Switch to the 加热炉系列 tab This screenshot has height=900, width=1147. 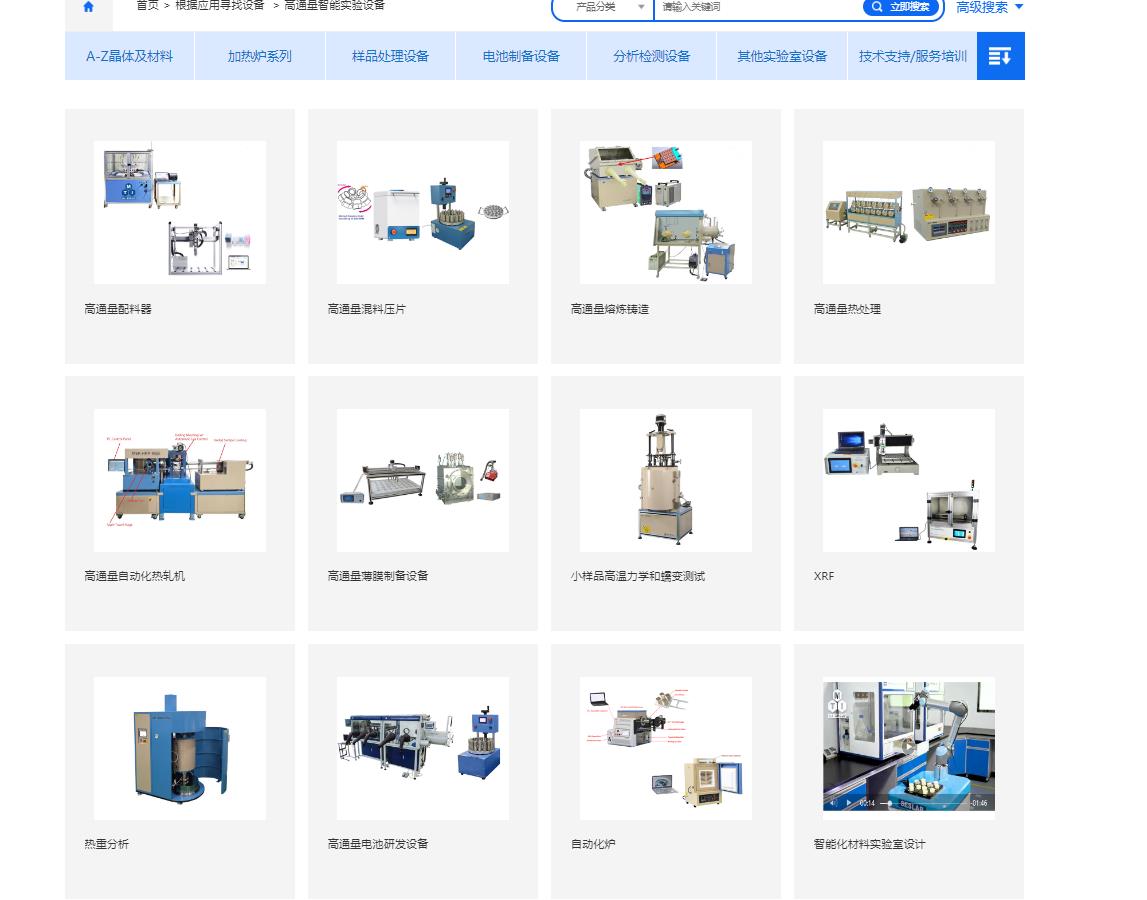coord(259,56)
